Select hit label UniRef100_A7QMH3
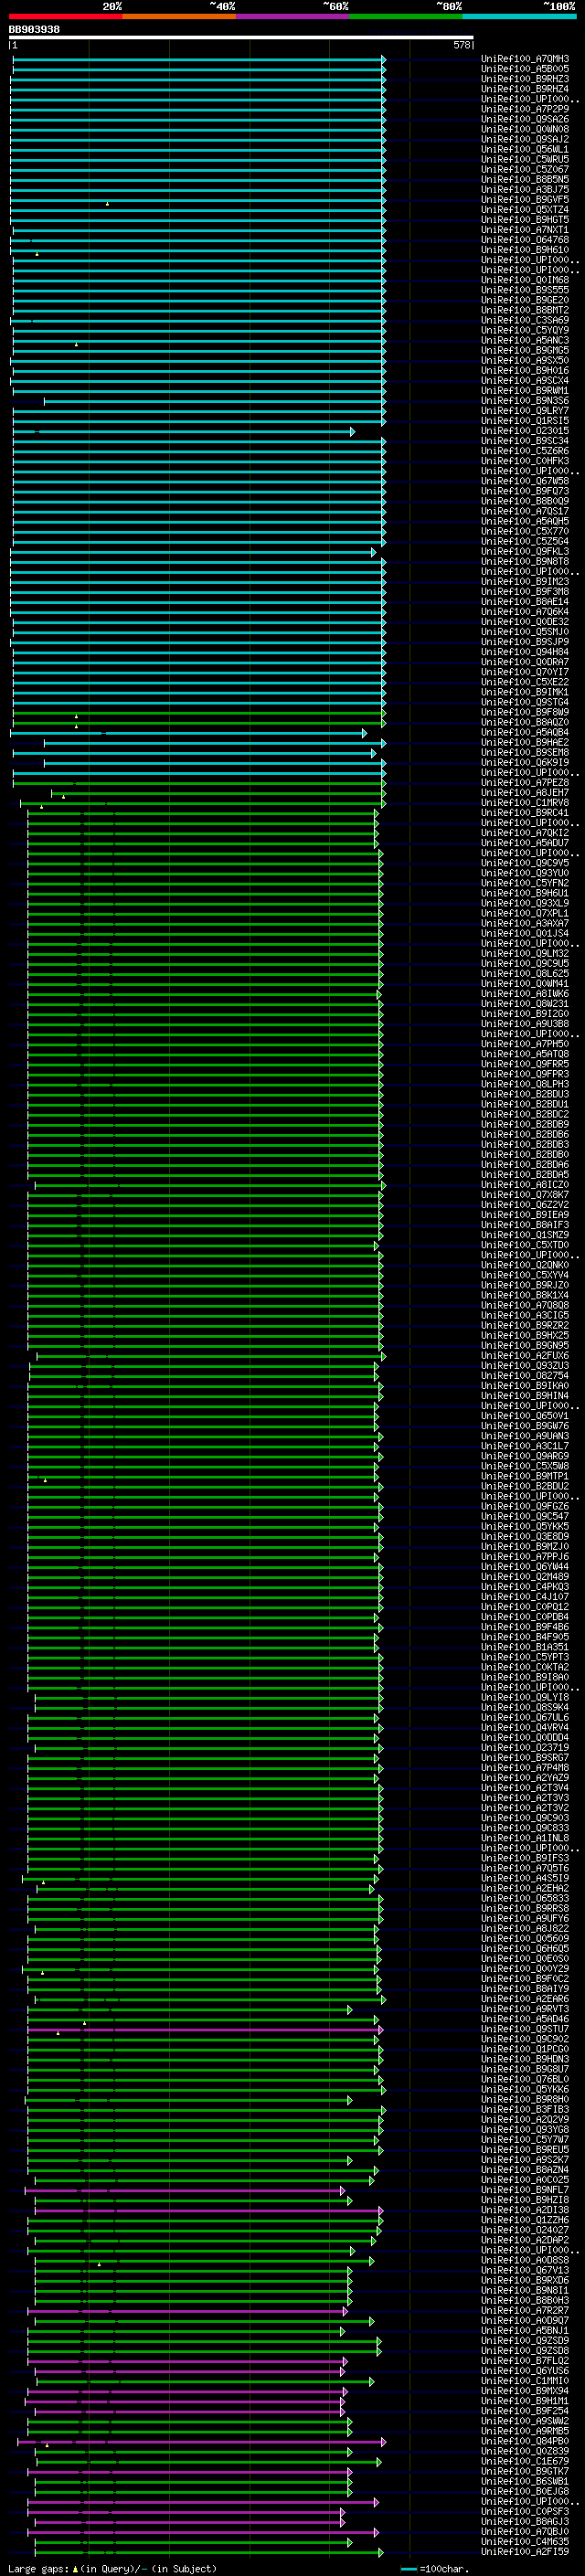Image resolution: width=585 pixels, height=2576 pixels. (x=525, y=59)
